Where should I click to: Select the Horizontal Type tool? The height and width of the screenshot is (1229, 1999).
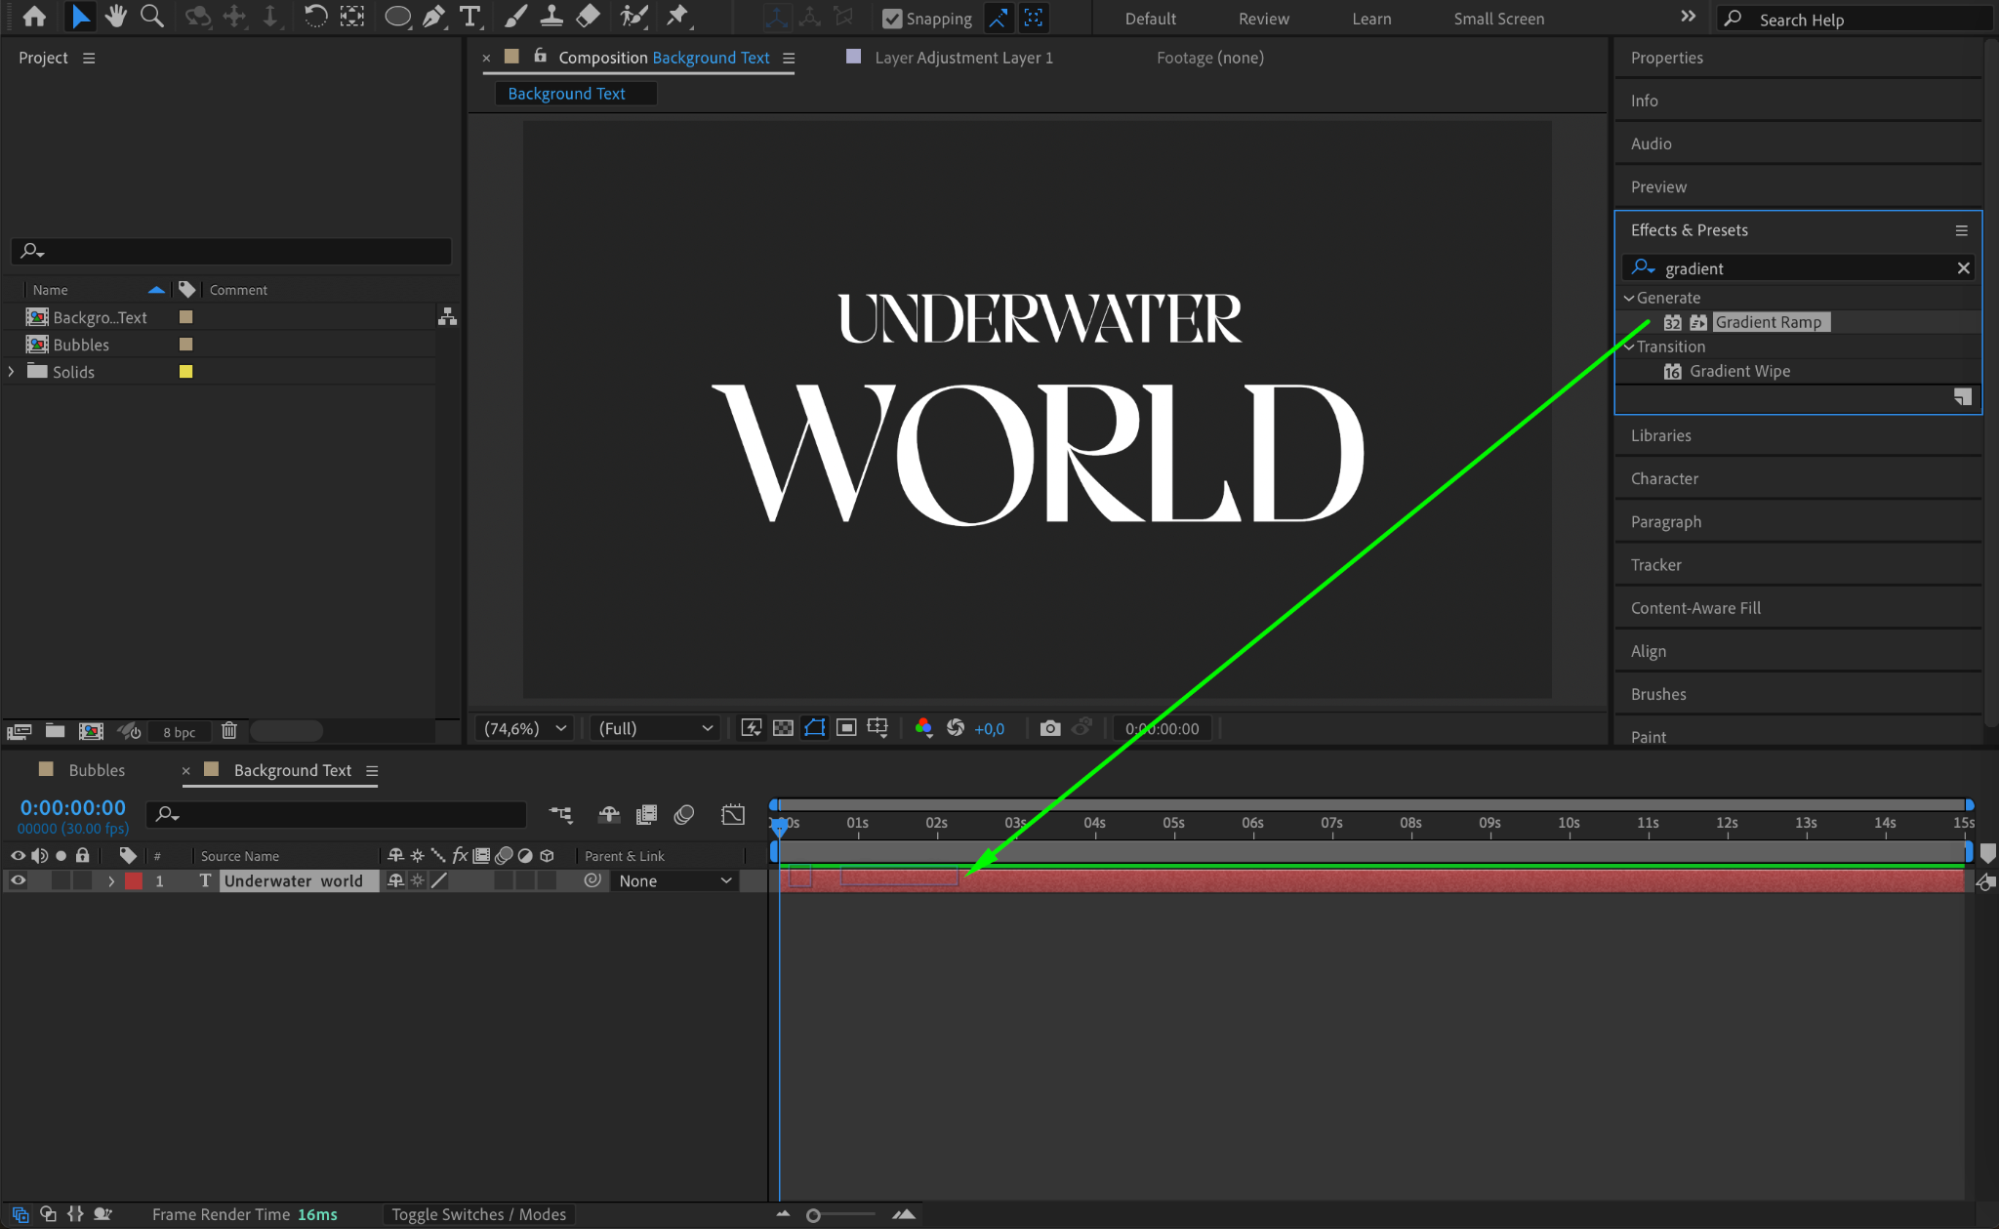(469, 16)
